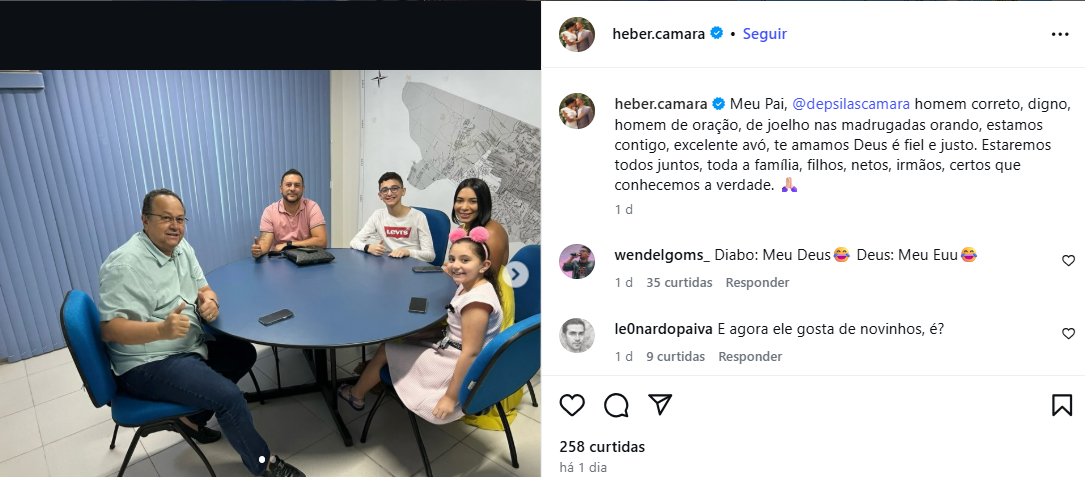Viewport: 1085px width, 477px height.
Task: Select the second carousel dot indicator
Action: tap(272, 459)
